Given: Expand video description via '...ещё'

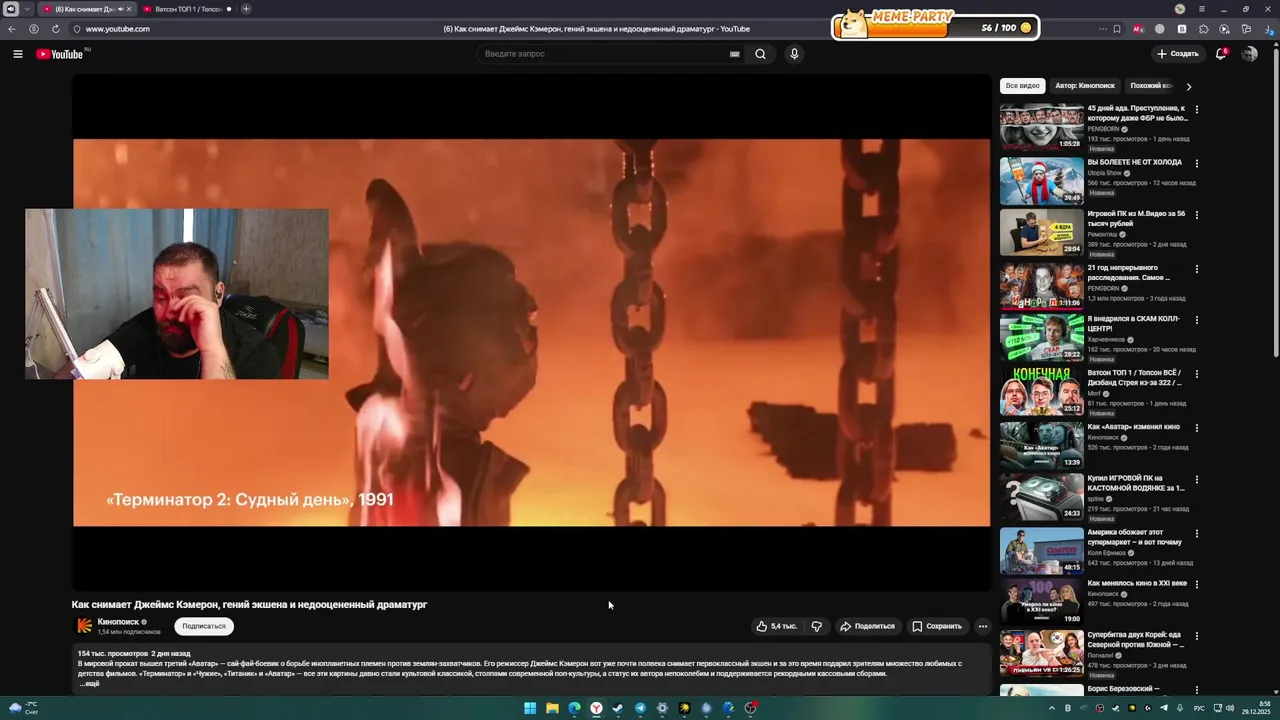Looking at the screenshot, I should [x=90, y=684].
